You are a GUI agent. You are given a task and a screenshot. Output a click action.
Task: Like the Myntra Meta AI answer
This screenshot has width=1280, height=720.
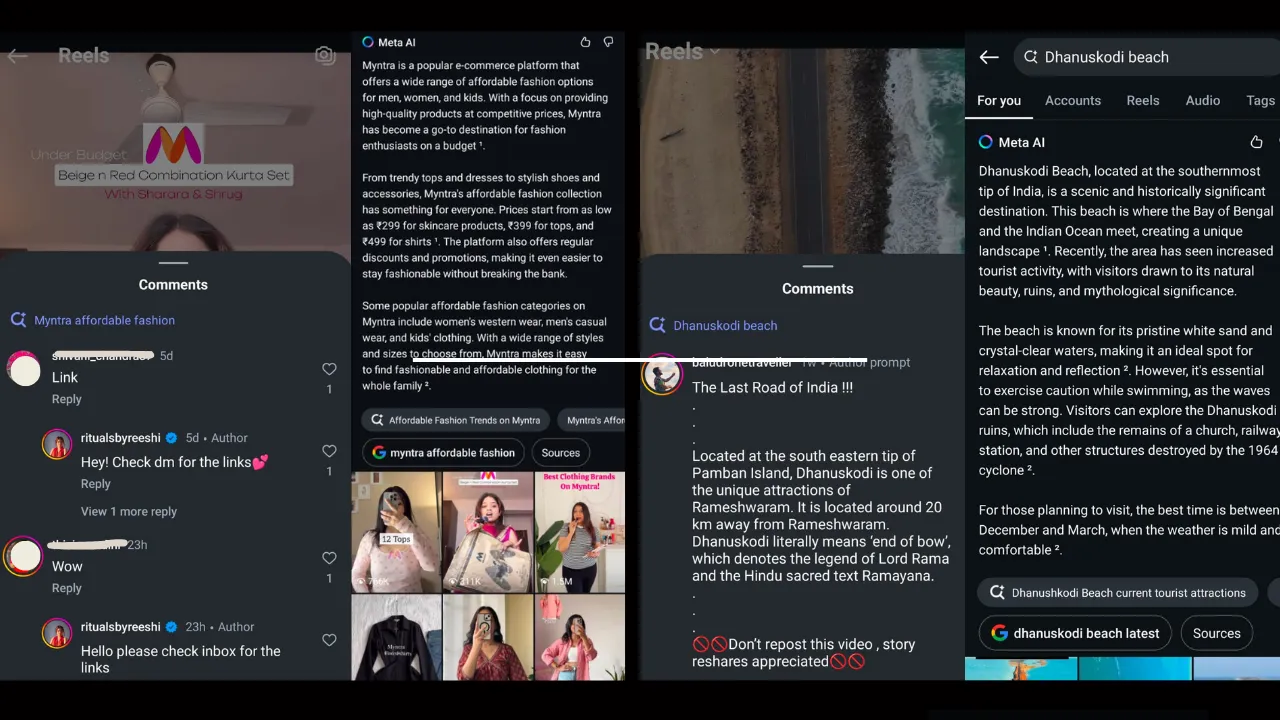[585, 42]
